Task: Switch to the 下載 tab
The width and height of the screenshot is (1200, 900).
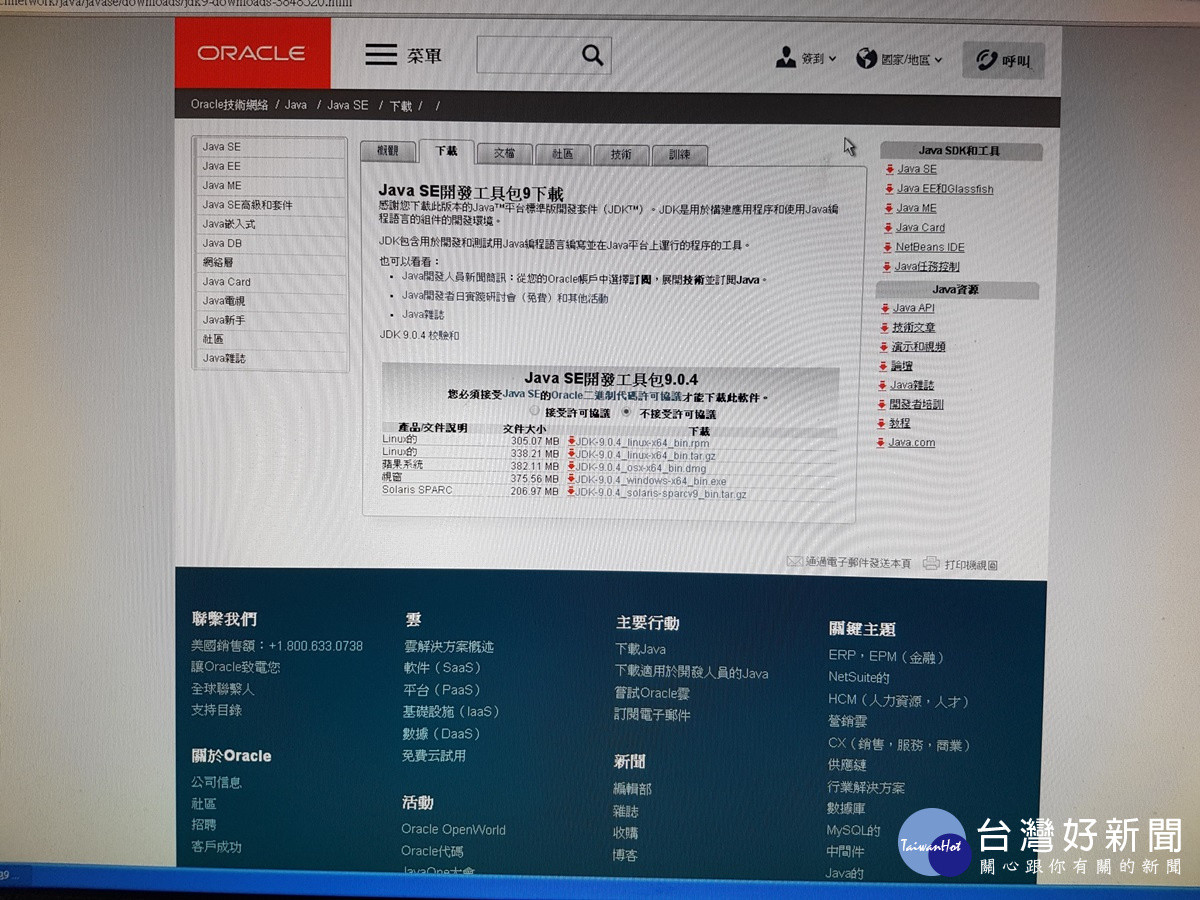Action: coord(446,151)
